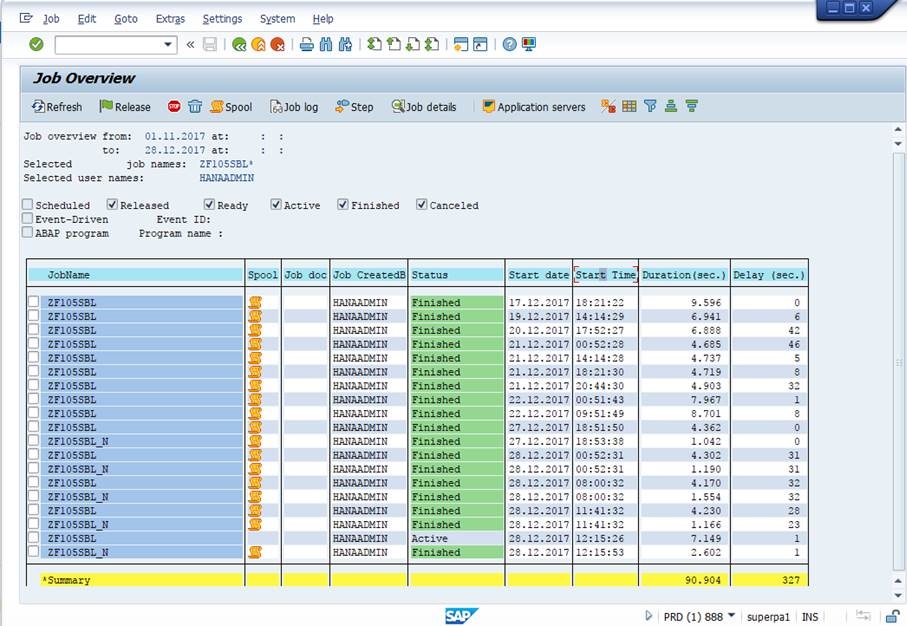Screen dimensions: 907x626
Task: Open spool icon for job started 14:14:29
Action: [x=255, y=316]
